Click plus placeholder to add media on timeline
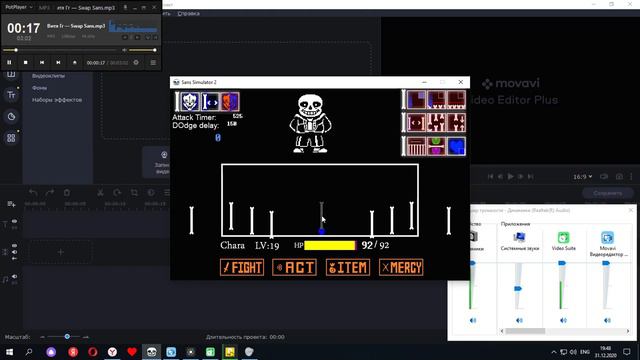This screenshot has height=360, width=640. [x=60, y=252]
